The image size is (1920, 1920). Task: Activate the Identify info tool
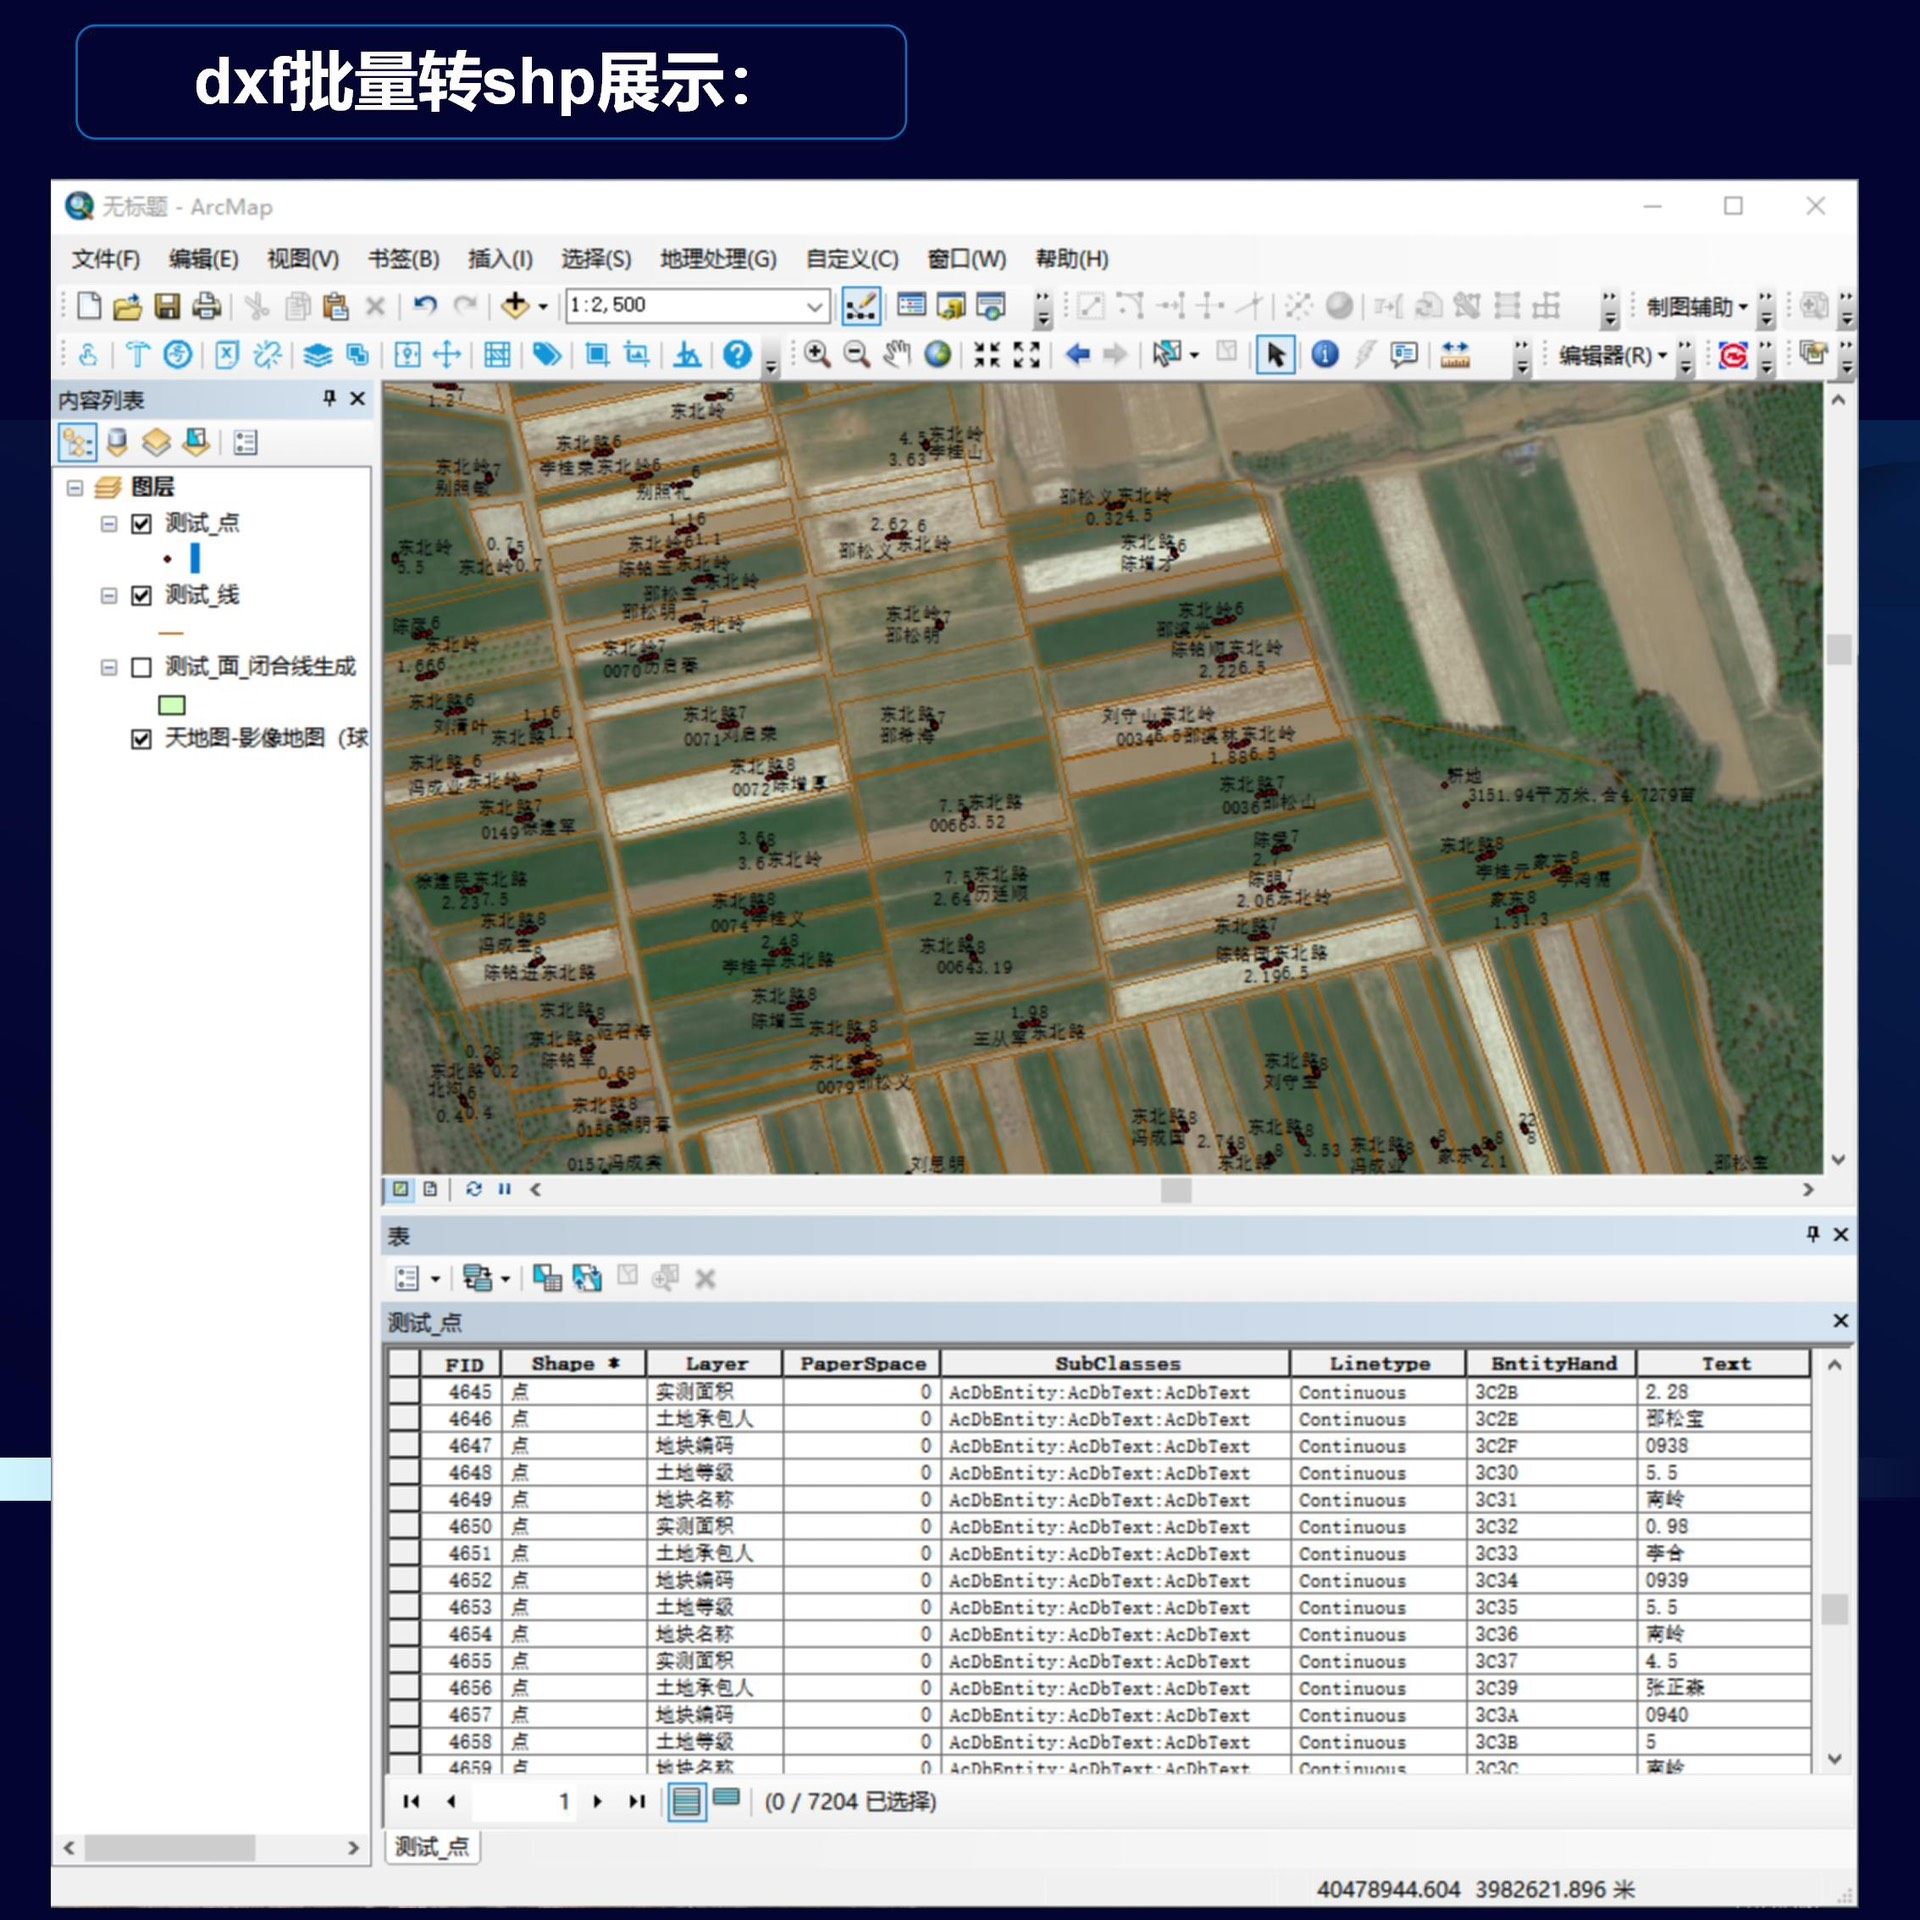[x=1324, y=354]
